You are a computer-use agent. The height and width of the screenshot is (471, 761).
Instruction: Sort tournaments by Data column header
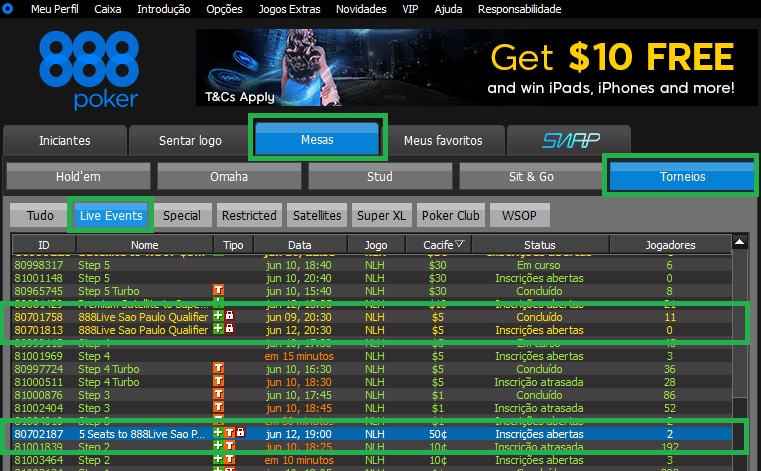point(300,245)
